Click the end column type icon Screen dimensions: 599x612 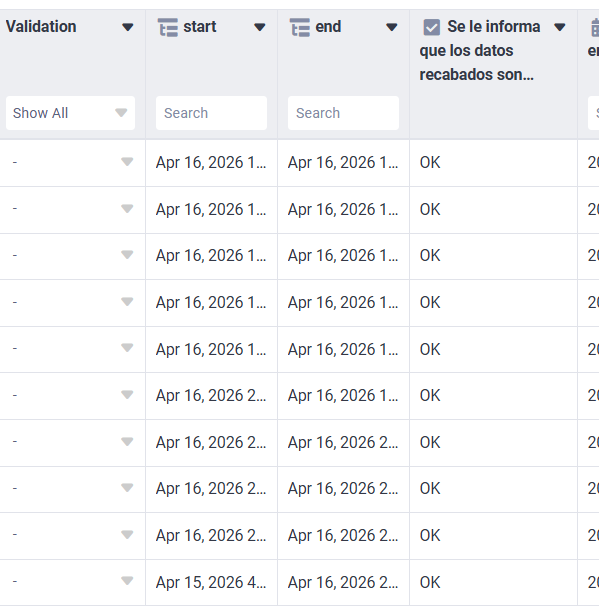[x=300, y=27]
